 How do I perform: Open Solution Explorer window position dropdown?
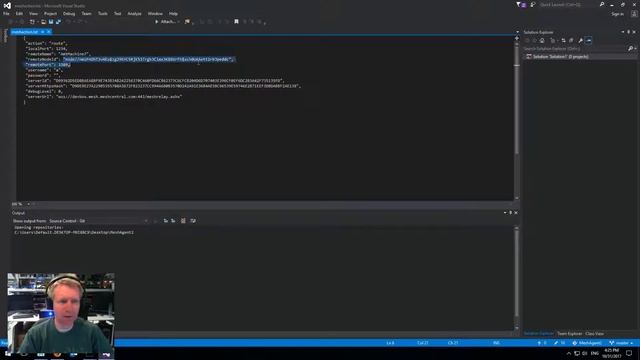(x=623, y=32)
